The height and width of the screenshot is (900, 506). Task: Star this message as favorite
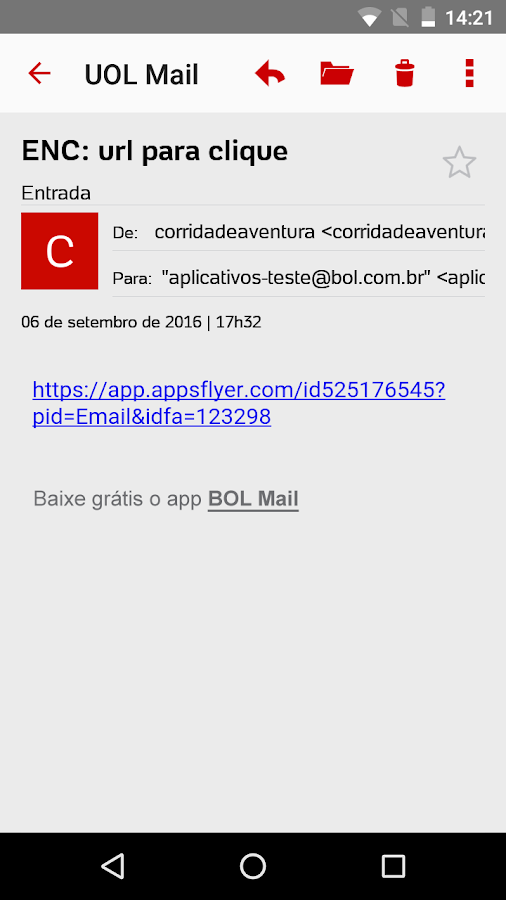point(460,162)
